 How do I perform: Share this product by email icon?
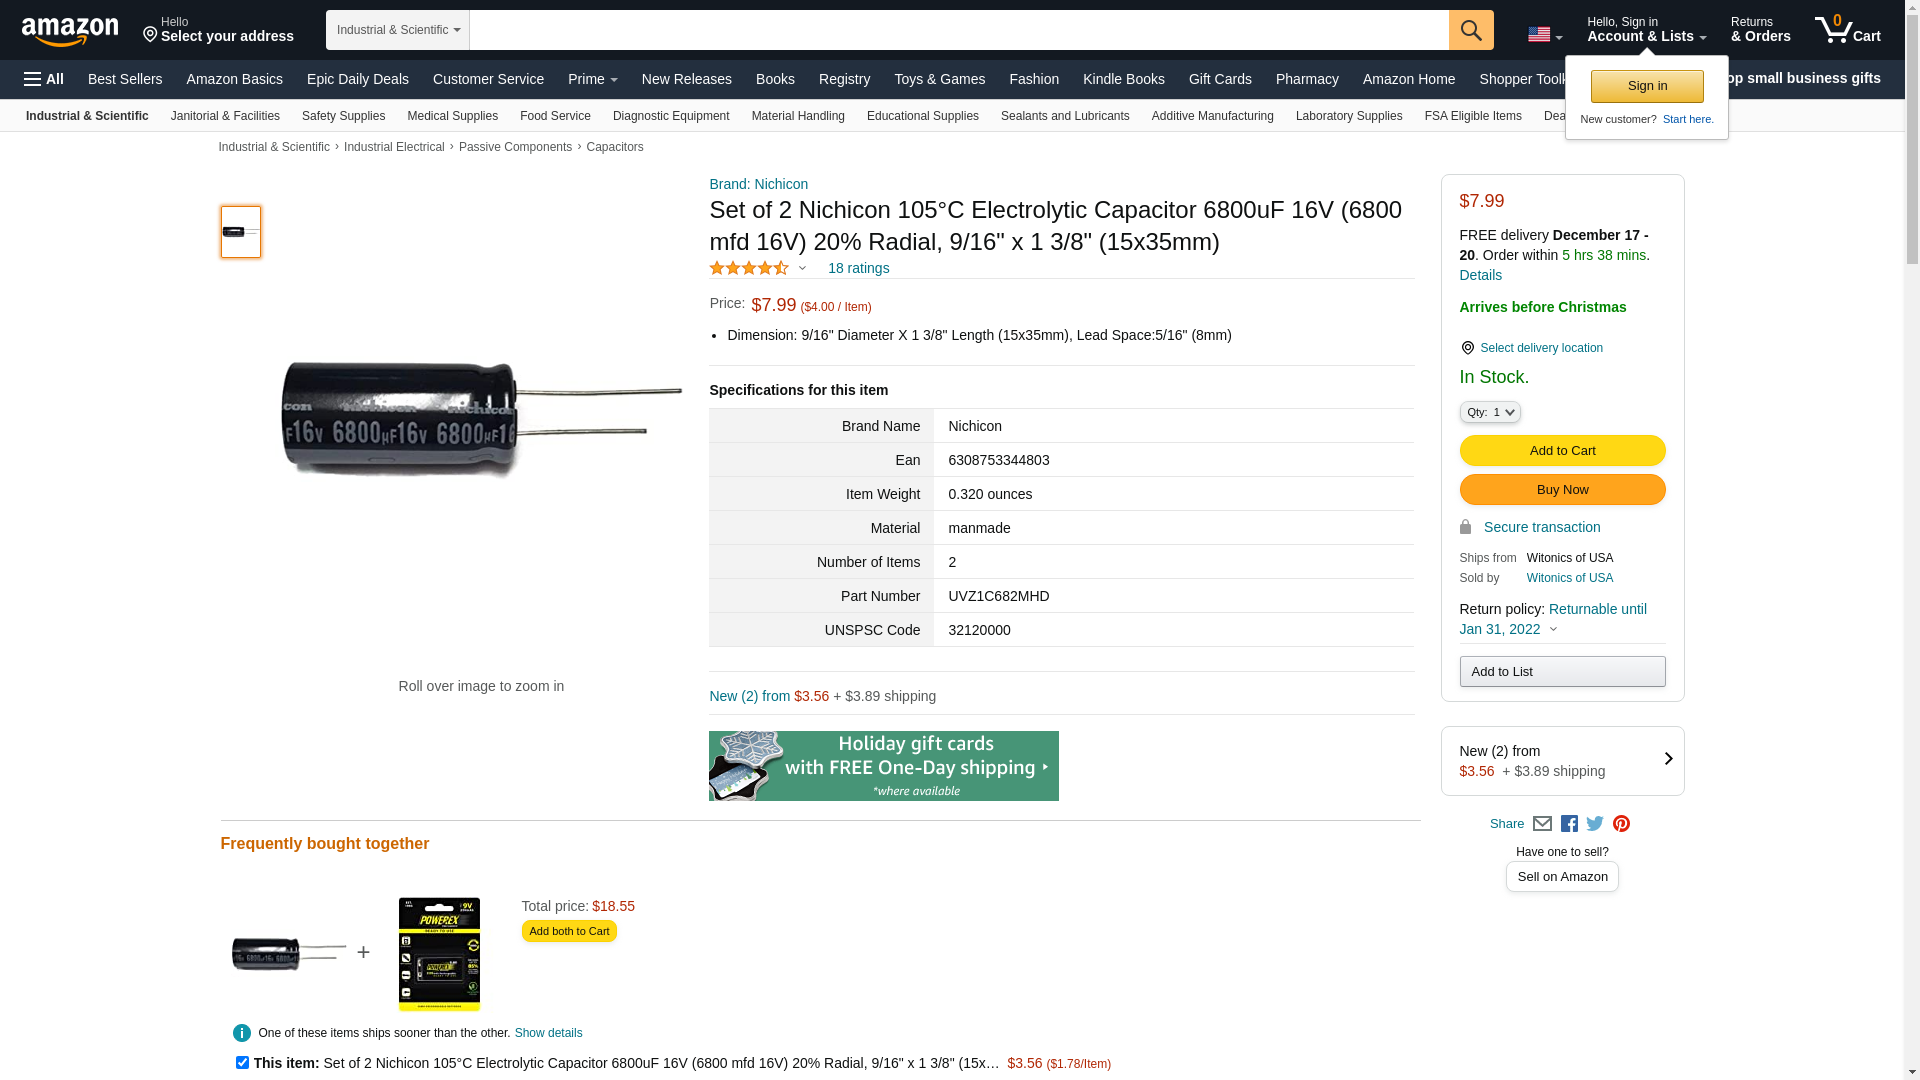1542,824
